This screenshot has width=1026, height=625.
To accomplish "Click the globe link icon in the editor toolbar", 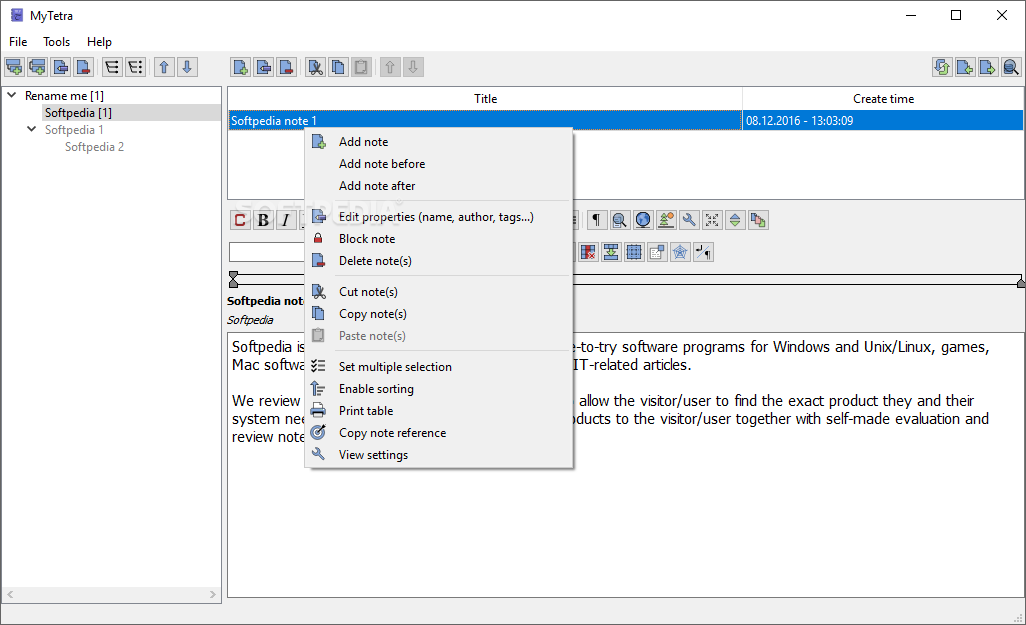I will coord(643,220).
